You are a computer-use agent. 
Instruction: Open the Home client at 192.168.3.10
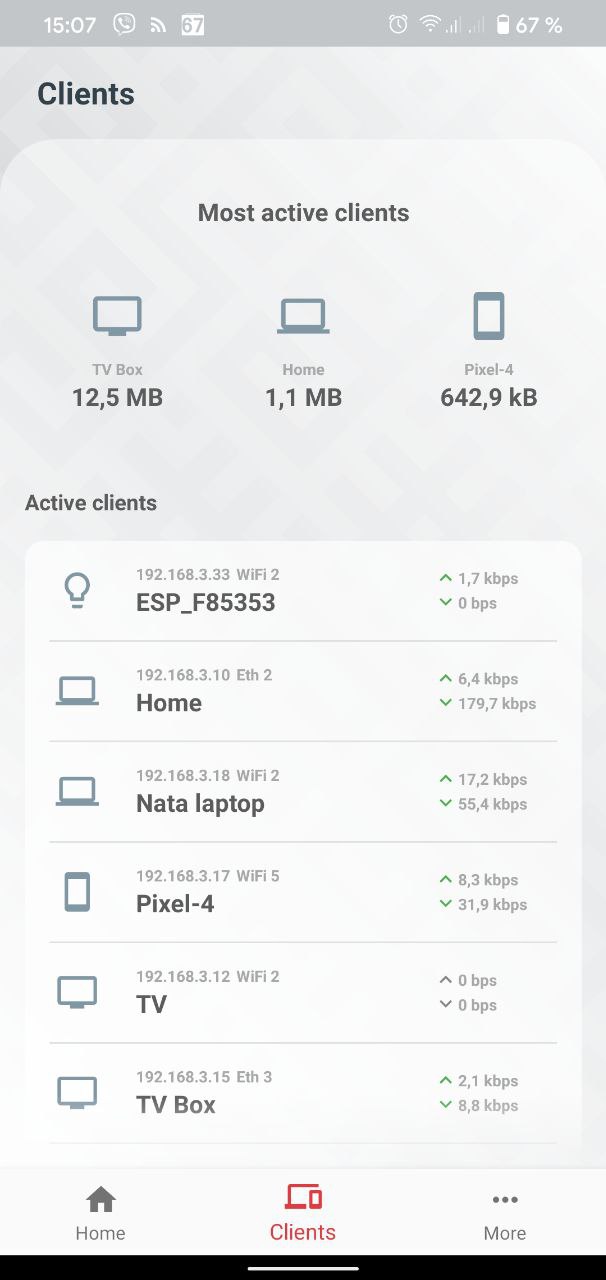303,691
